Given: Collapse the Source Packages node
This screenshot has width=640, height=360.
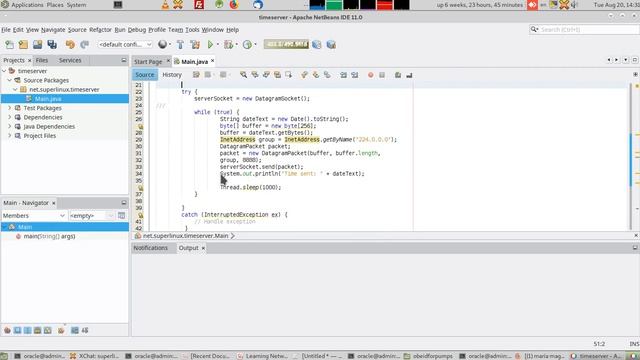Looking at the screenshot, I should click(x=9, y=80).
